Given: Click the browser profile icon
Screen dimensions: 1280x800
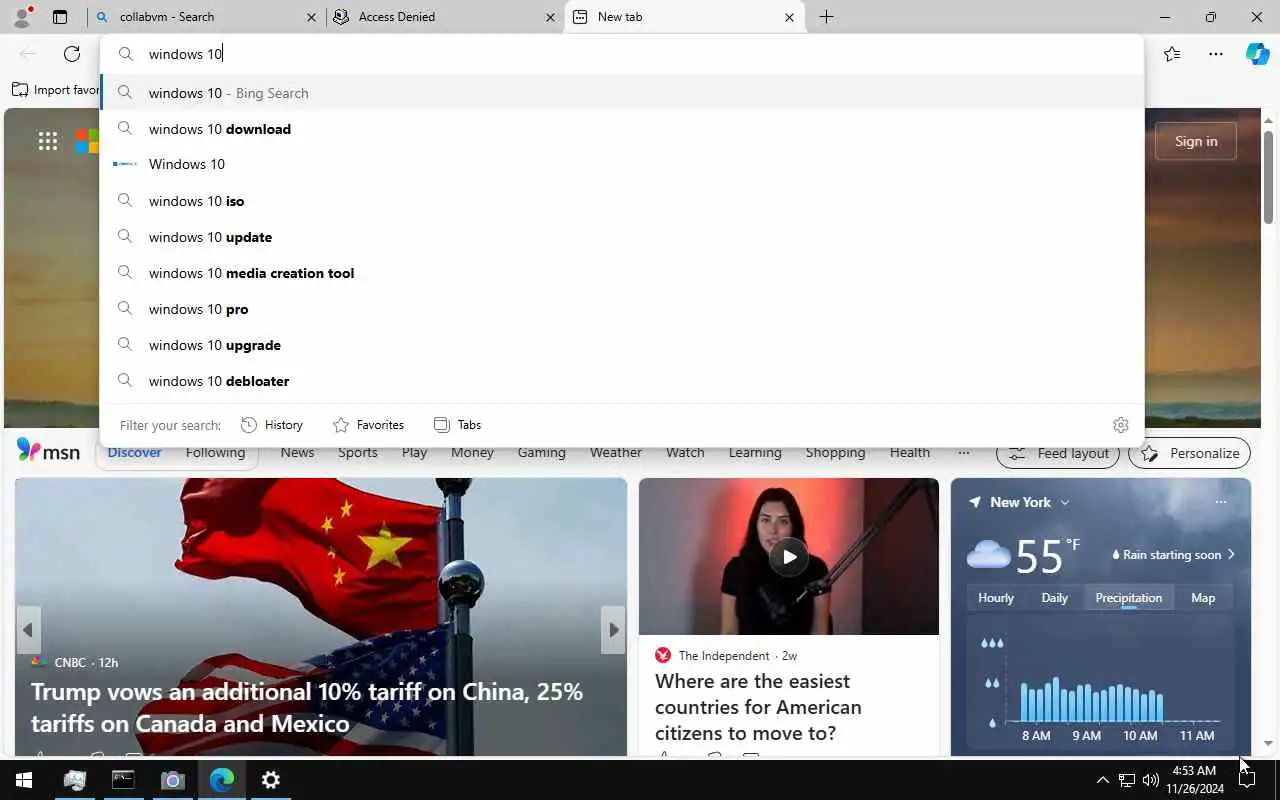Looking at the screenshot, I should (x=21, y=17).
